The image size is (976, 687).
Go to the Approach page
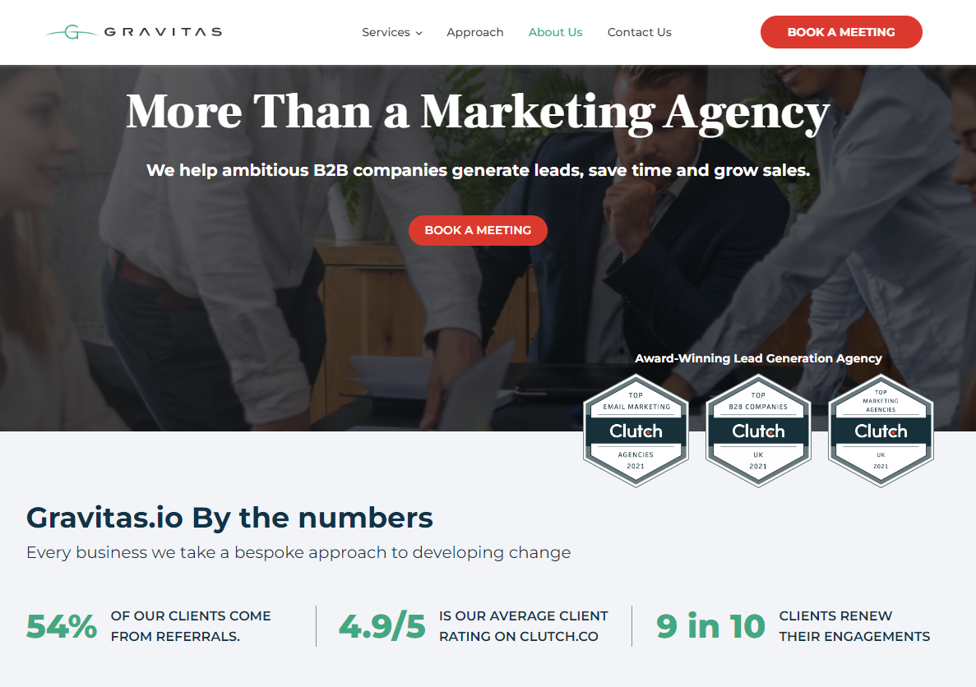pos(475,32)
